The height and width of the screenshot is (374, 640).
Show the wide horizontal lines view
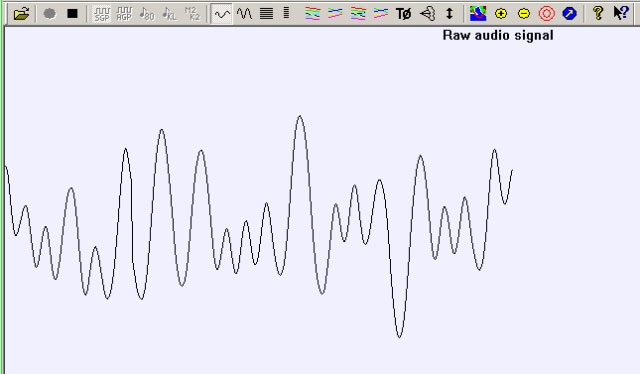(x=267, y=14)
